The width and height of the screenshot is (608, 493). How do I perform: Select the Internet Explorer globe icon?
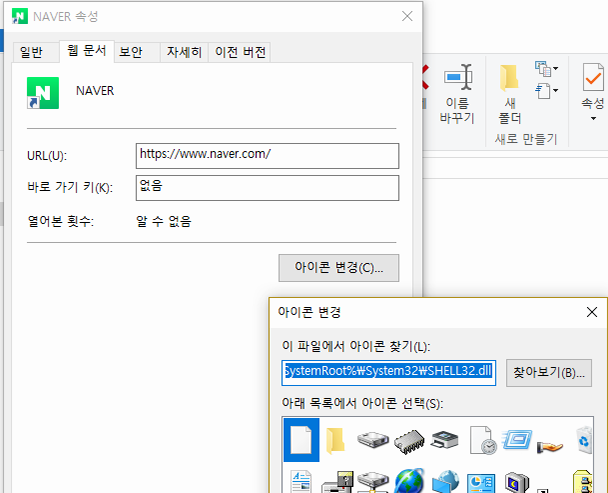(409, 481)
